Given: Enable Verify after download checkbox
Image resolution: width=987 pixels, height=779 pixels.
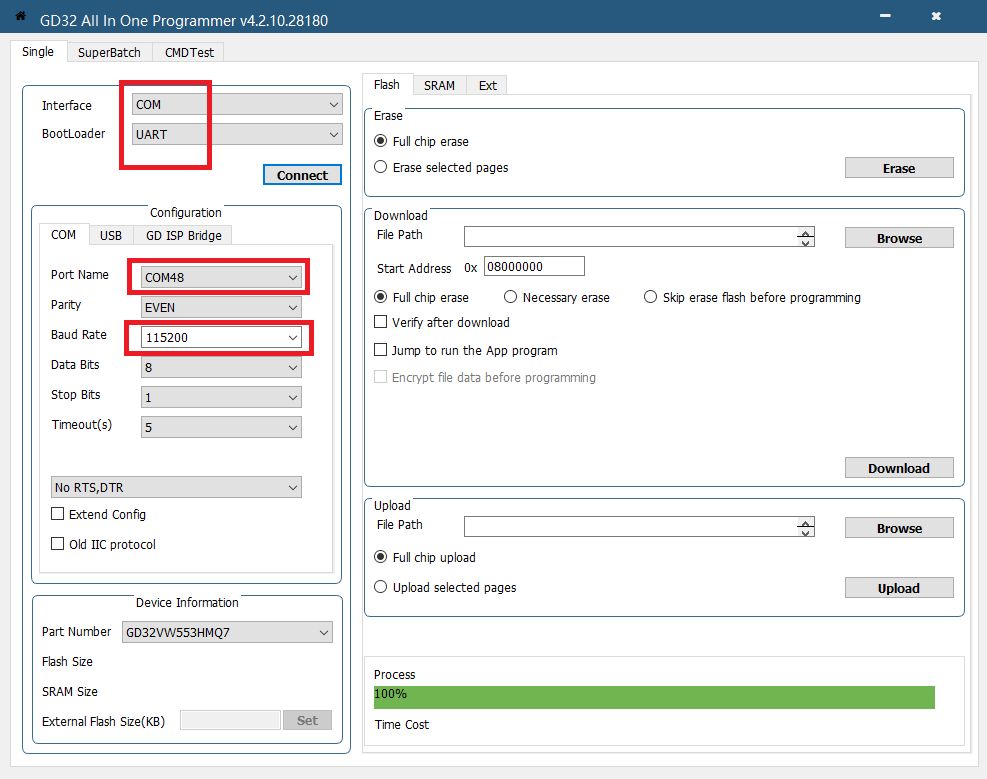Looking at the screenshot, I should coord(380,322).
